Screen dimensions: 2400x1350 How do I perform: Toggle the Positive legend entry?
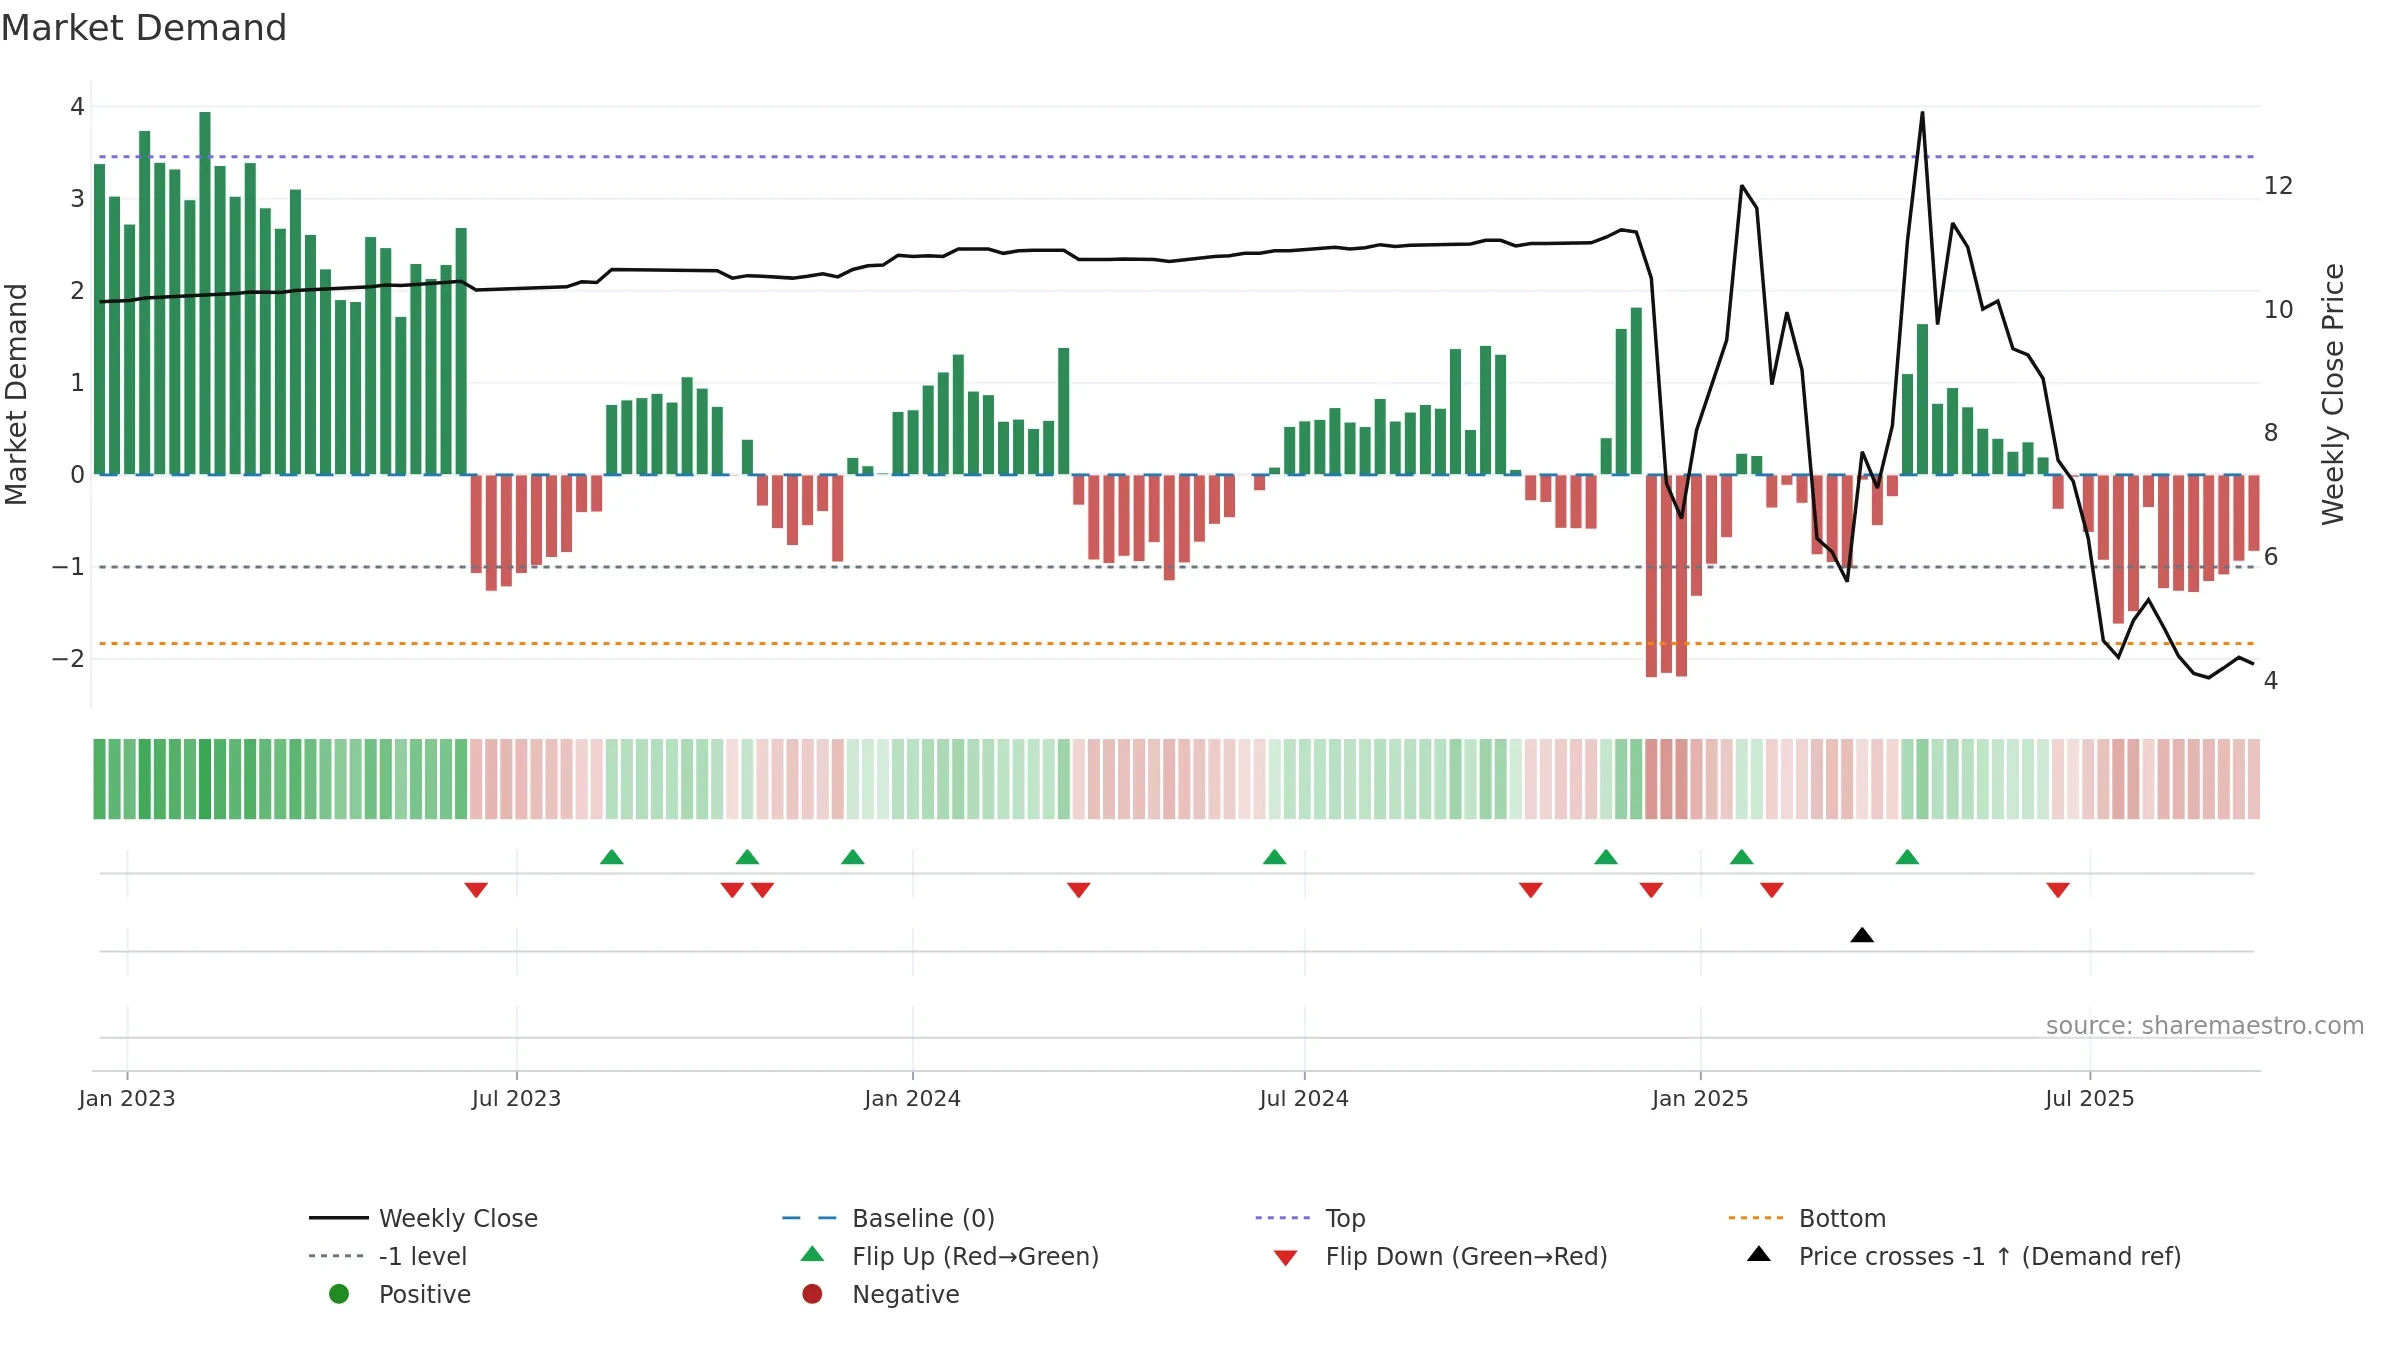(x=400, y=1294)
